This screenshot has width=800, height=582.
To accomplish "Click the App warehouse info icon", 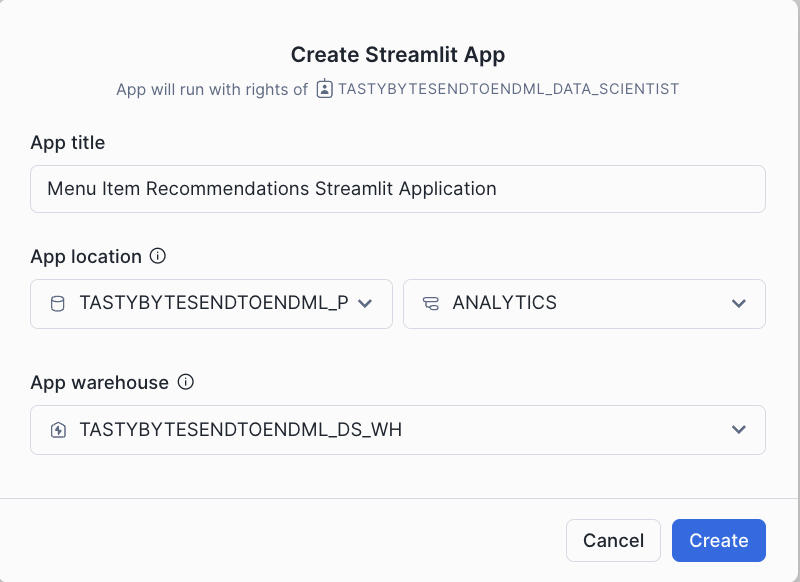I will (x=185, y=382).
